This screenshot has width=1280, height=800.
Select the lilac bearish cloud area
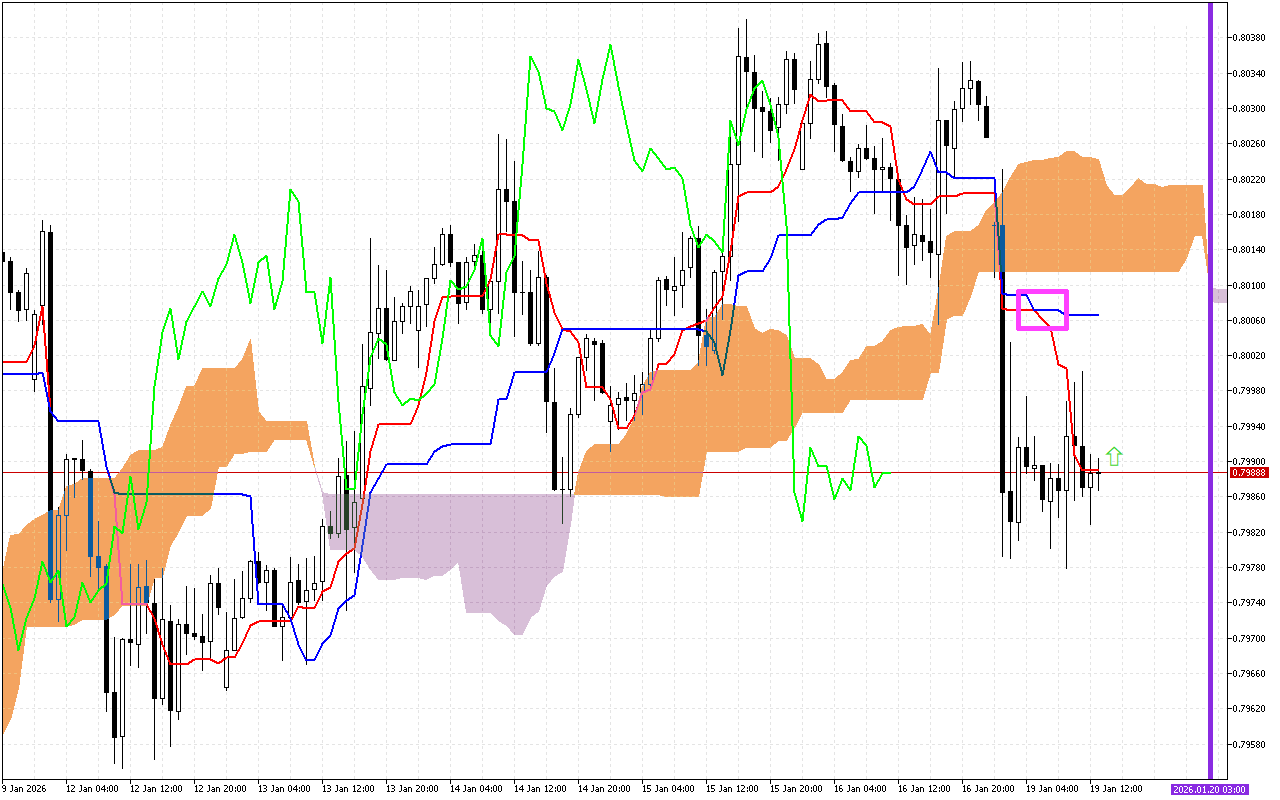(x=450, y=540)
